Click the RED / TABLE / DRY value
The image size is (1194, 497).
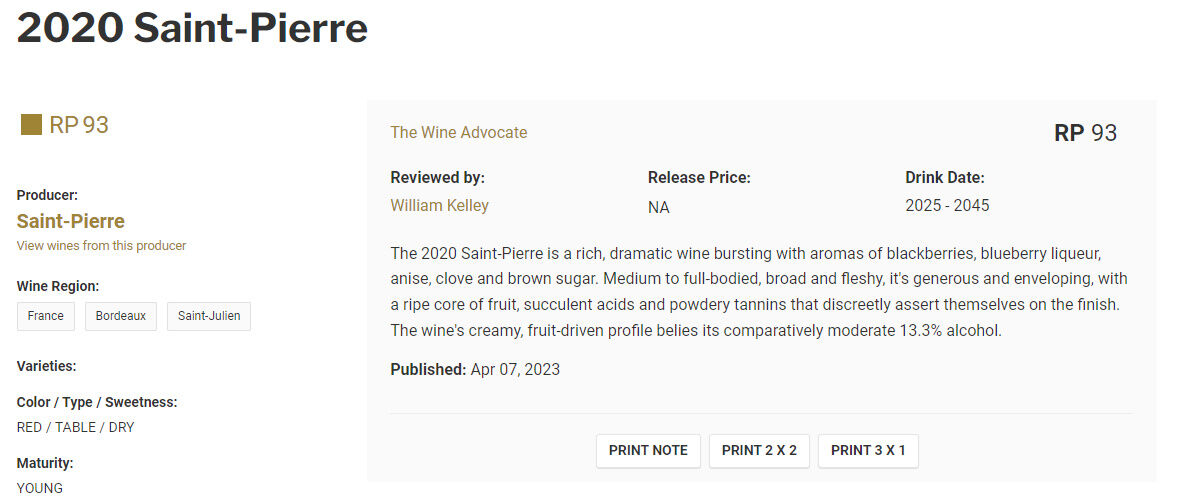76,427
